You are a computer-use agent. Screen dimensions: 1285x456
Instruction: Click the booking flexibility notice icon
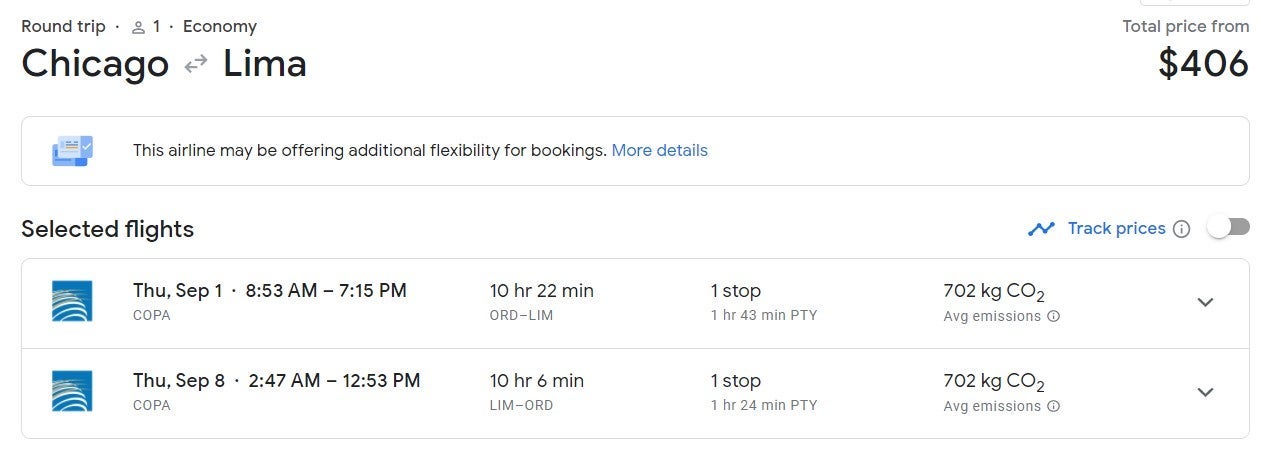pyautogui.click(x=72, y=151)
